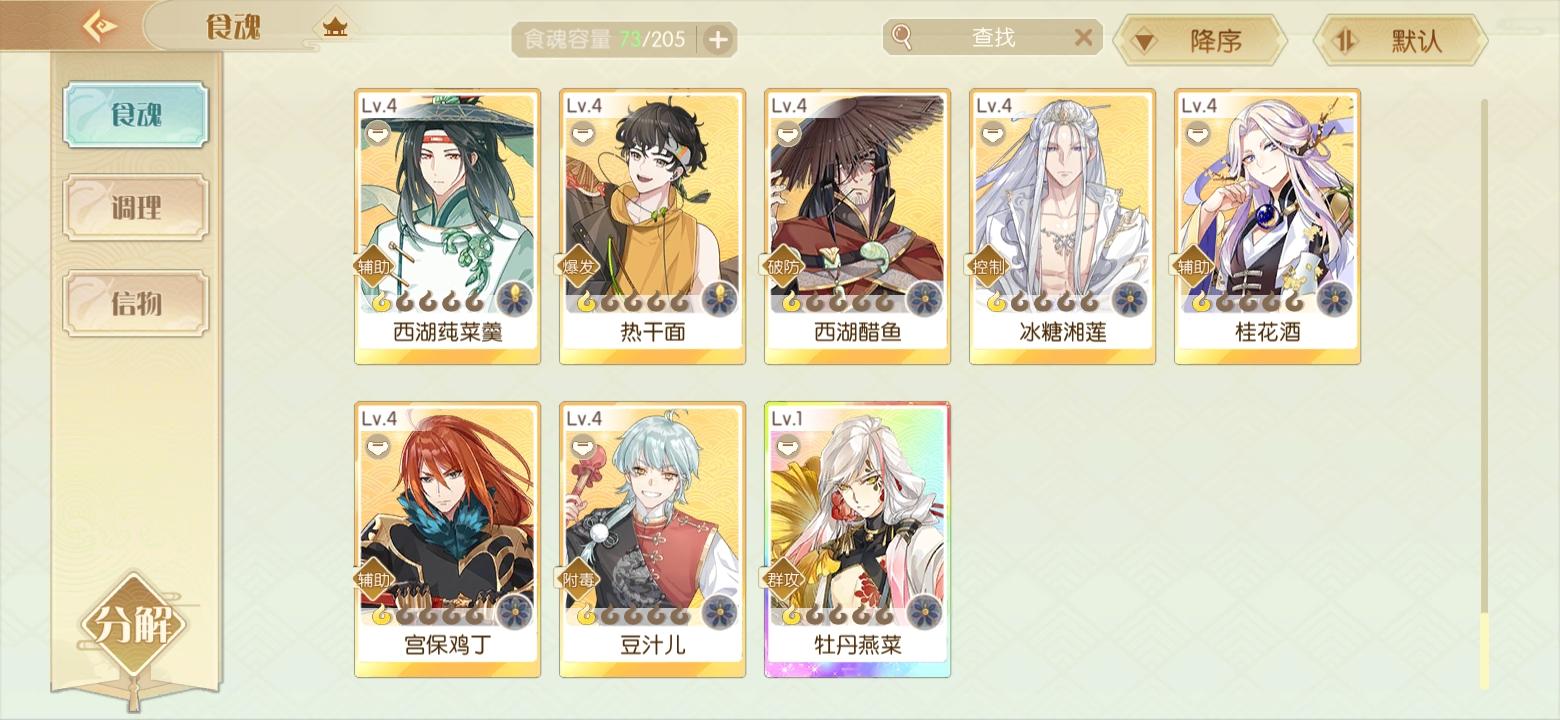Tap flower badge on 牡丹燕菜 card
This screenshot has height=720, width=1560.
point(924,611)
